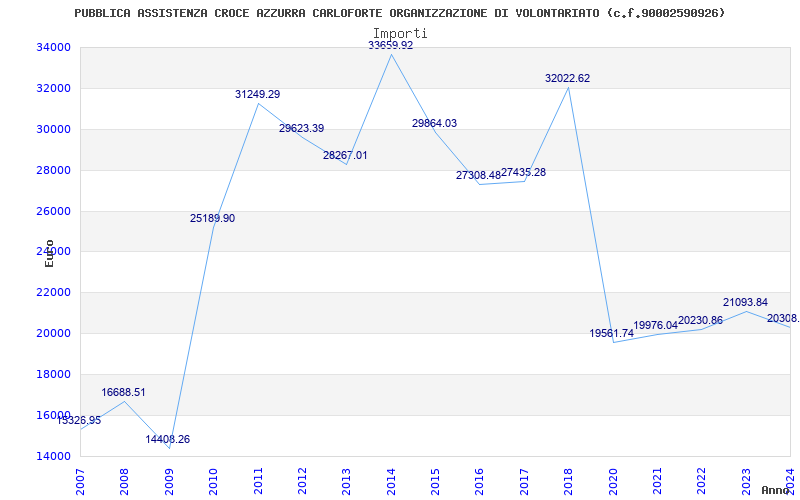Select the 25189.90 data label

pos(213,218)
